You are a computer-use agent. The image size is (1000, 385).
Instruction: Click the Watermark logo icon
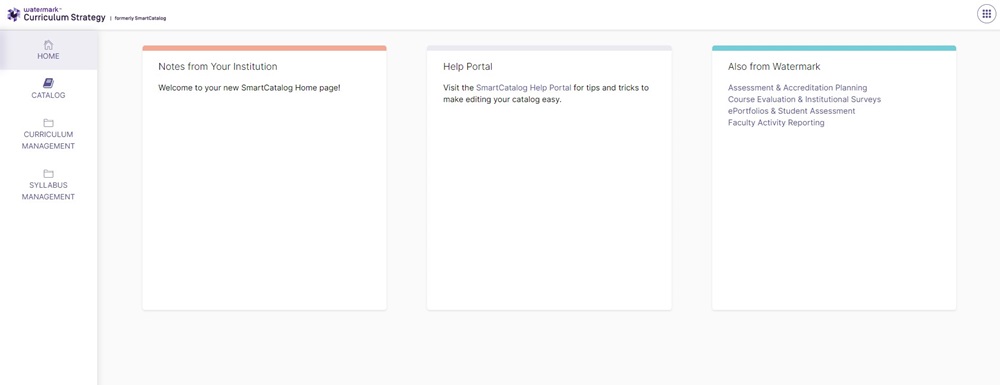tap(13, 14)
